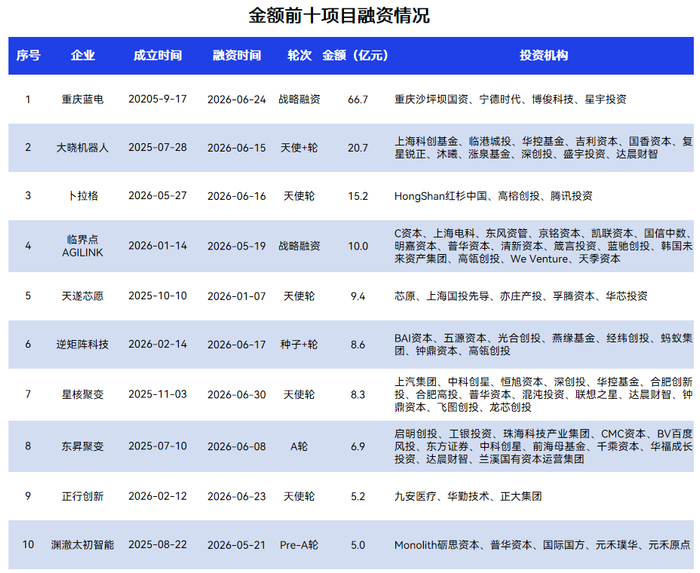Click round A轮 for 东昇聚变
The height and width of the screenshot is (573, 700).
click(299, 446)
